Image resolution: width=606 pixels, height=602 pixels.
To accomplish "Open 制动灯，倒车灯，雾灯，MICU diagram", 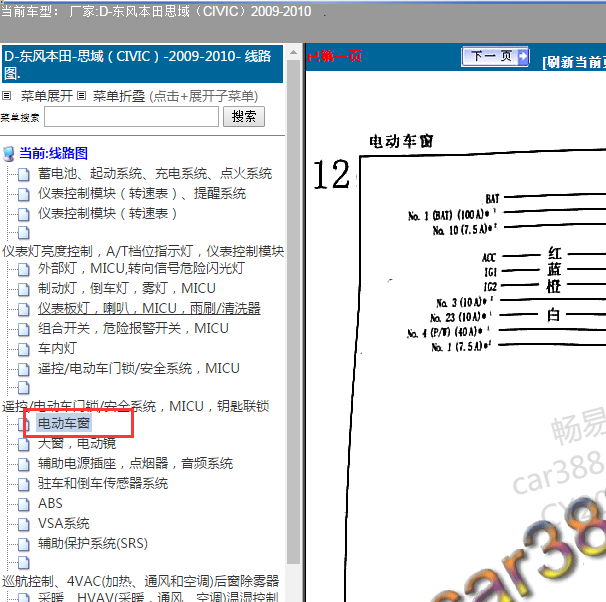I will 127,288.
